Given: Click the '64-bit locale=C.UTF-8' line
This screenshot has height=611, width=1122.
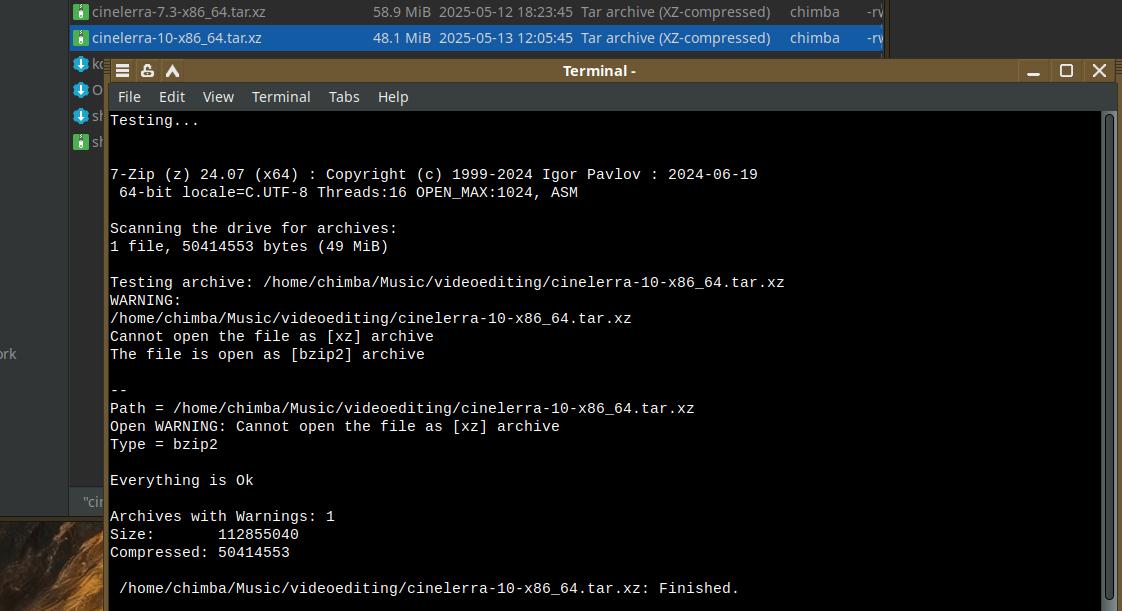Looking at the screenshot, I should 348,192.
